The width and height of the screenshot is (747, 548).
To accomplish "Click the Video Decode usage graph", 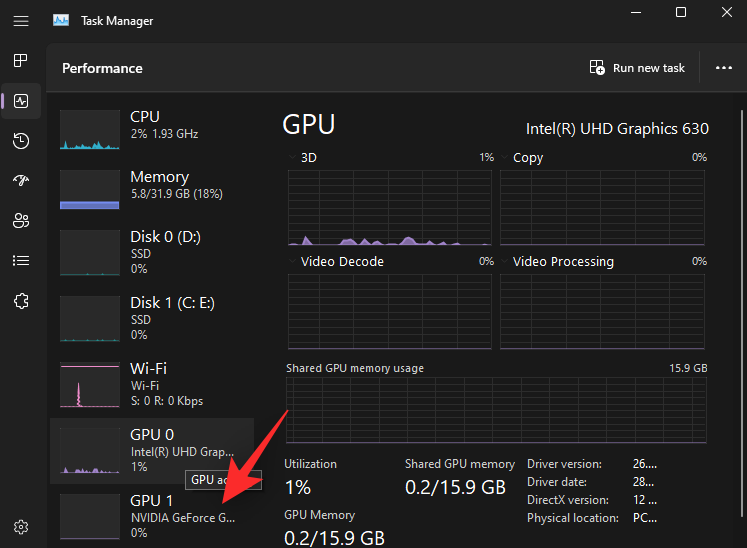I will coord(390,312).
